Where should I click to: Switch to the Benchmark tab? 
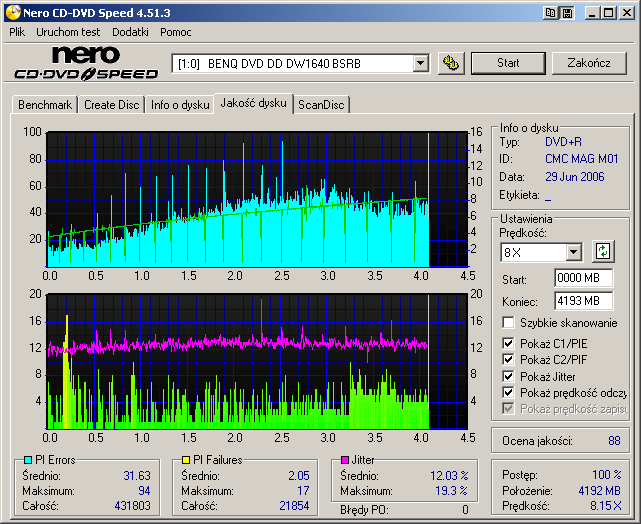click(45, 105)
